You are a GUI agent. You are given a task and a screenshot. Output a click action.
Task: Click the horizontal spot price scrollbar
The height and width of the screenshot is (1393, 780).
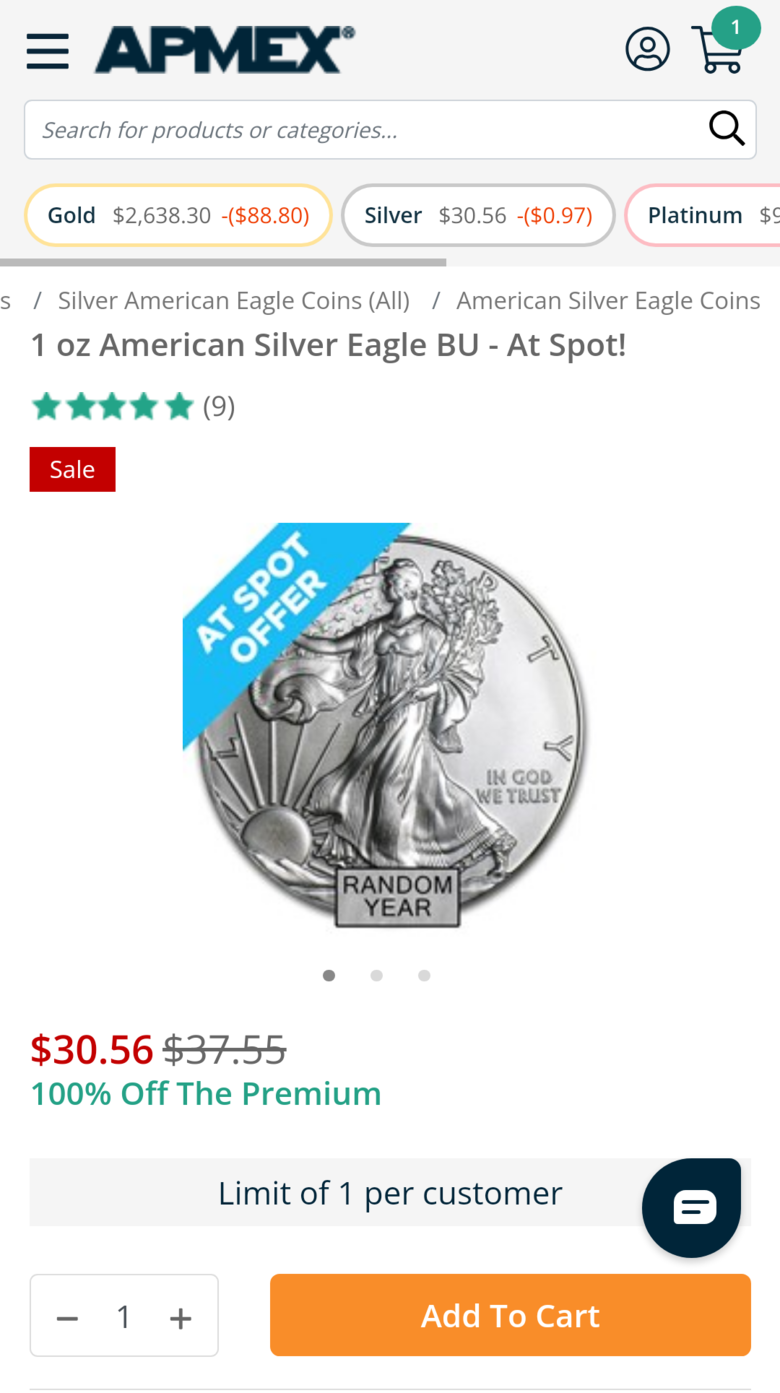coord(223,263)
